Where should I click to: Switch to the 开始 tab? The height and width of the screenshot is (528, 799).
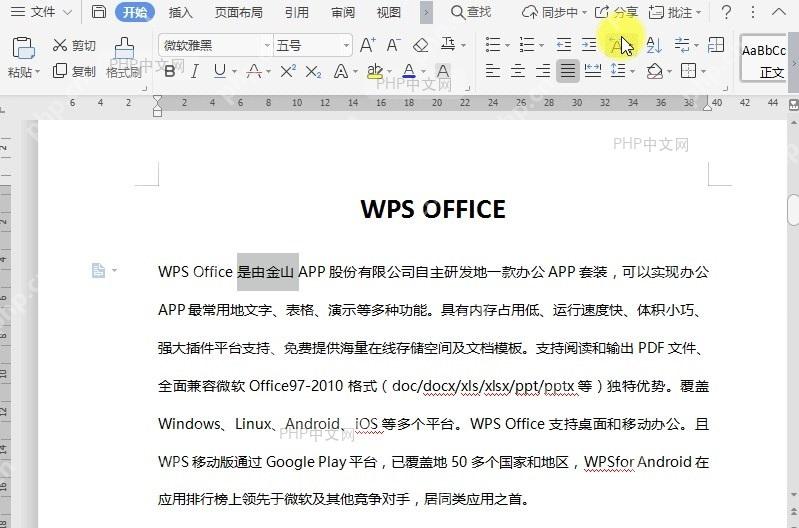[135, 12]
